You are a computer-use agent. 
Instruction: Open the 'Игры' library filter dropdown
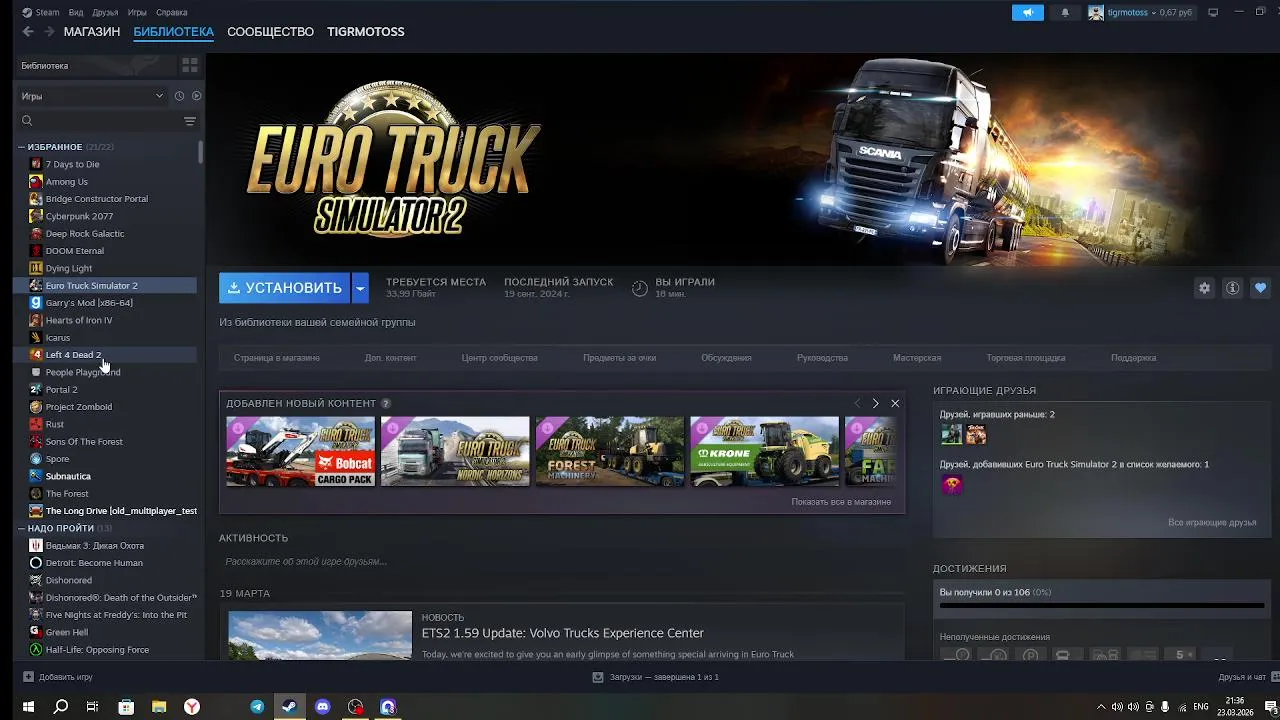click(x=92, y=96)
